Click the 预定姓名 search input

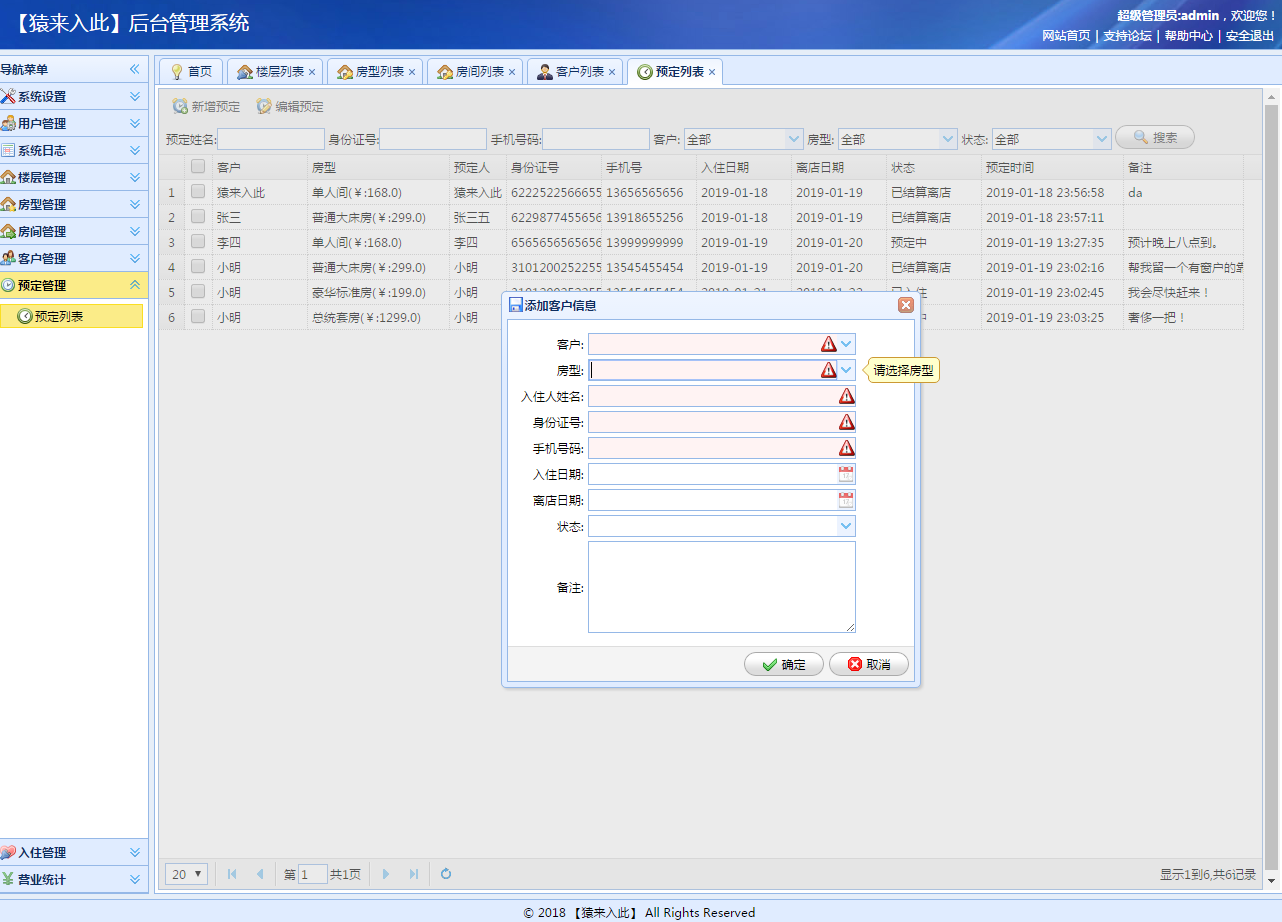click(x=271, y=139)
